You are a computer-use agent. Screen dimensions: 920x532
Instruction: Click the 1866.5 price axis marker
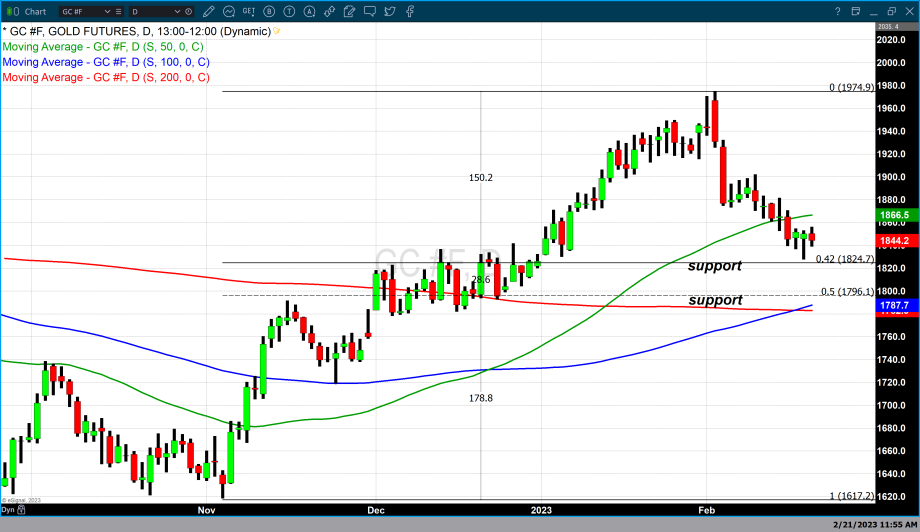click(893, 215)
